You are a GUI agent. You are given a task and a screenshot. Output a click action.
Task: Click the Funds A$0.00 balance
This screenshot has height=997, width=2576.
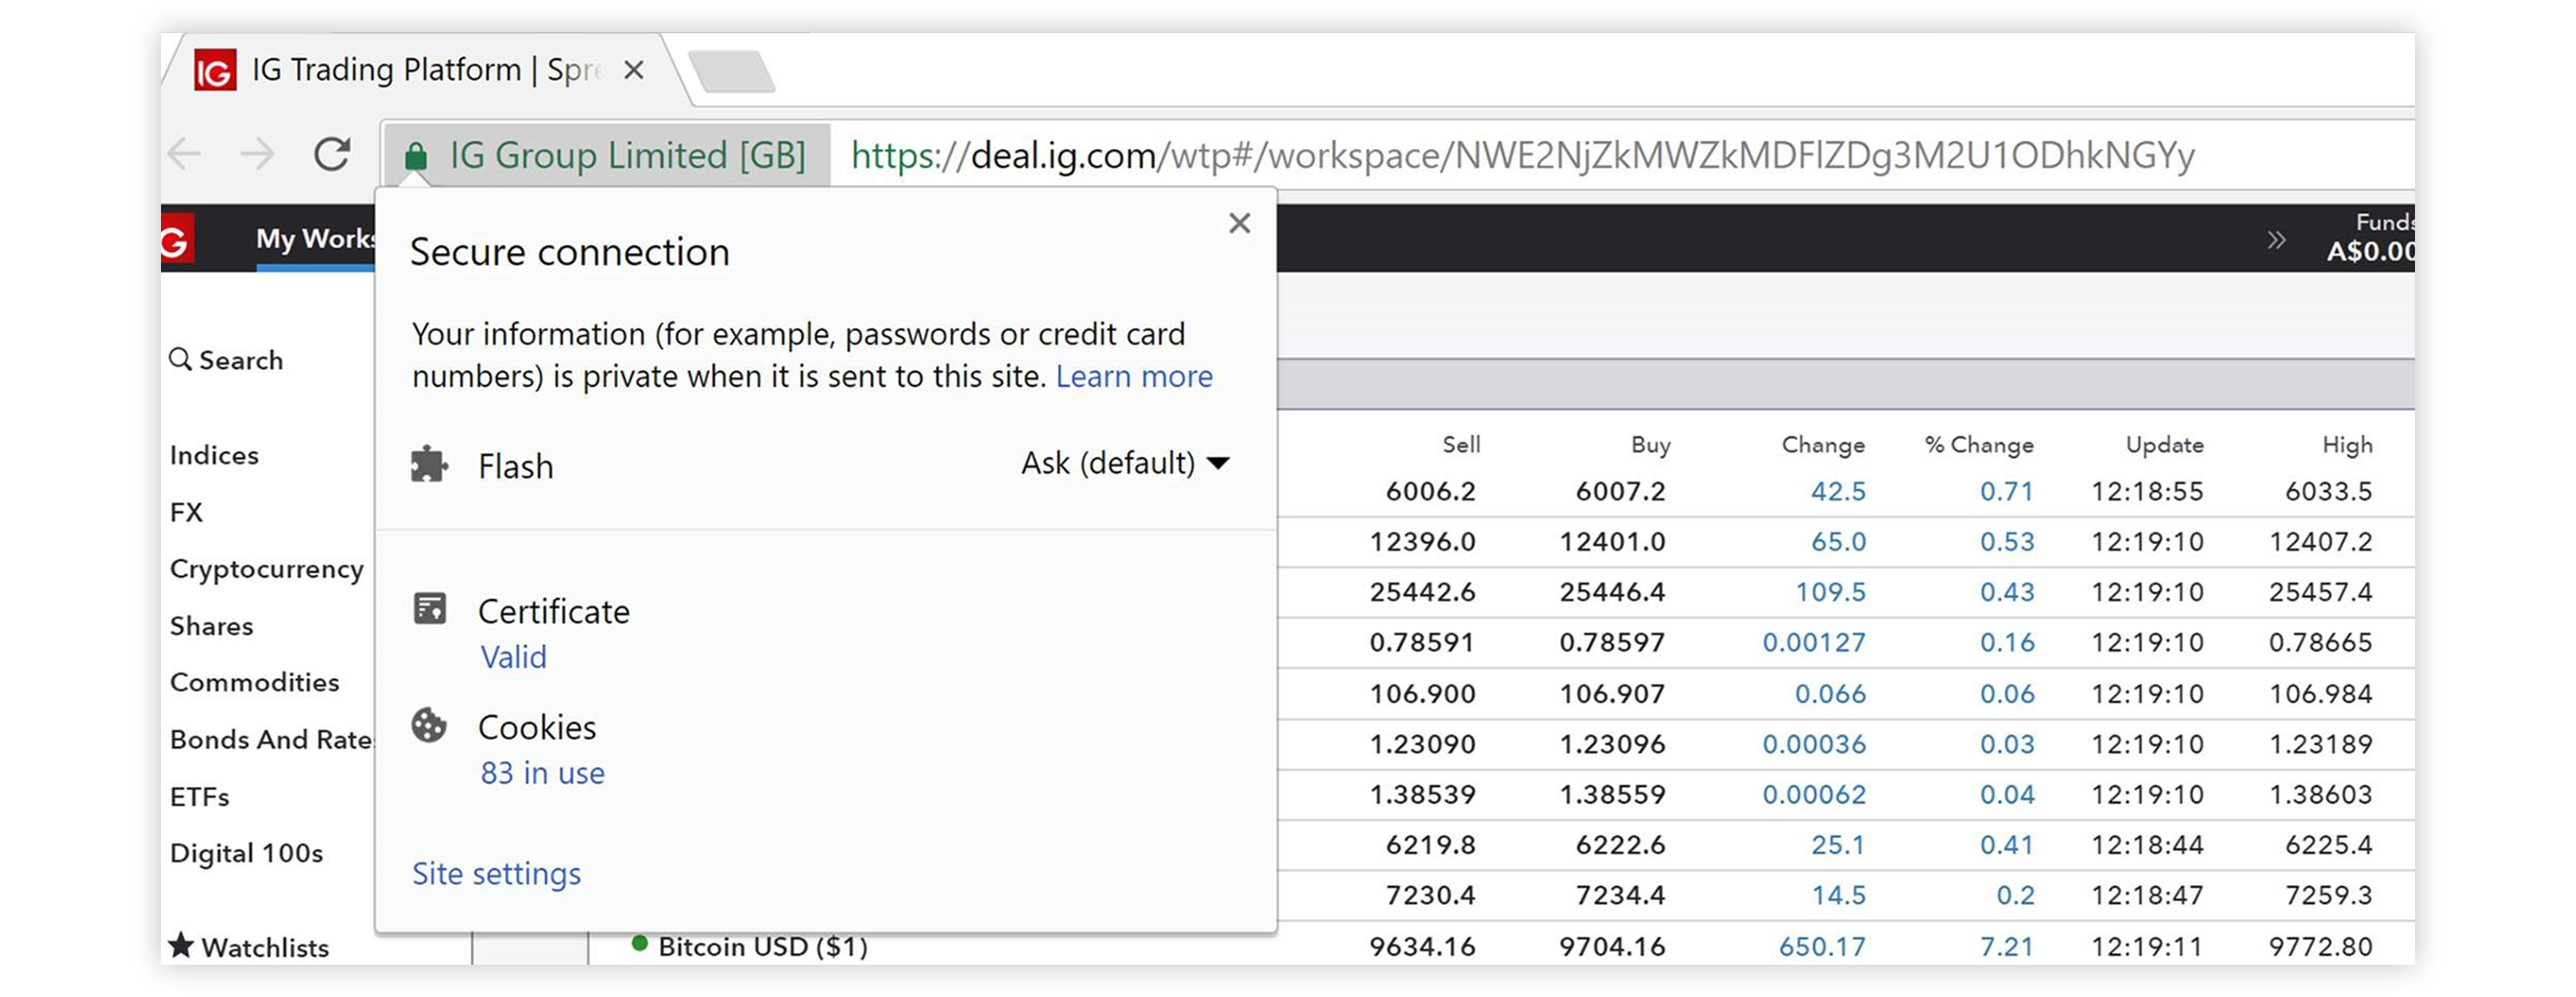pos(2371,238)
